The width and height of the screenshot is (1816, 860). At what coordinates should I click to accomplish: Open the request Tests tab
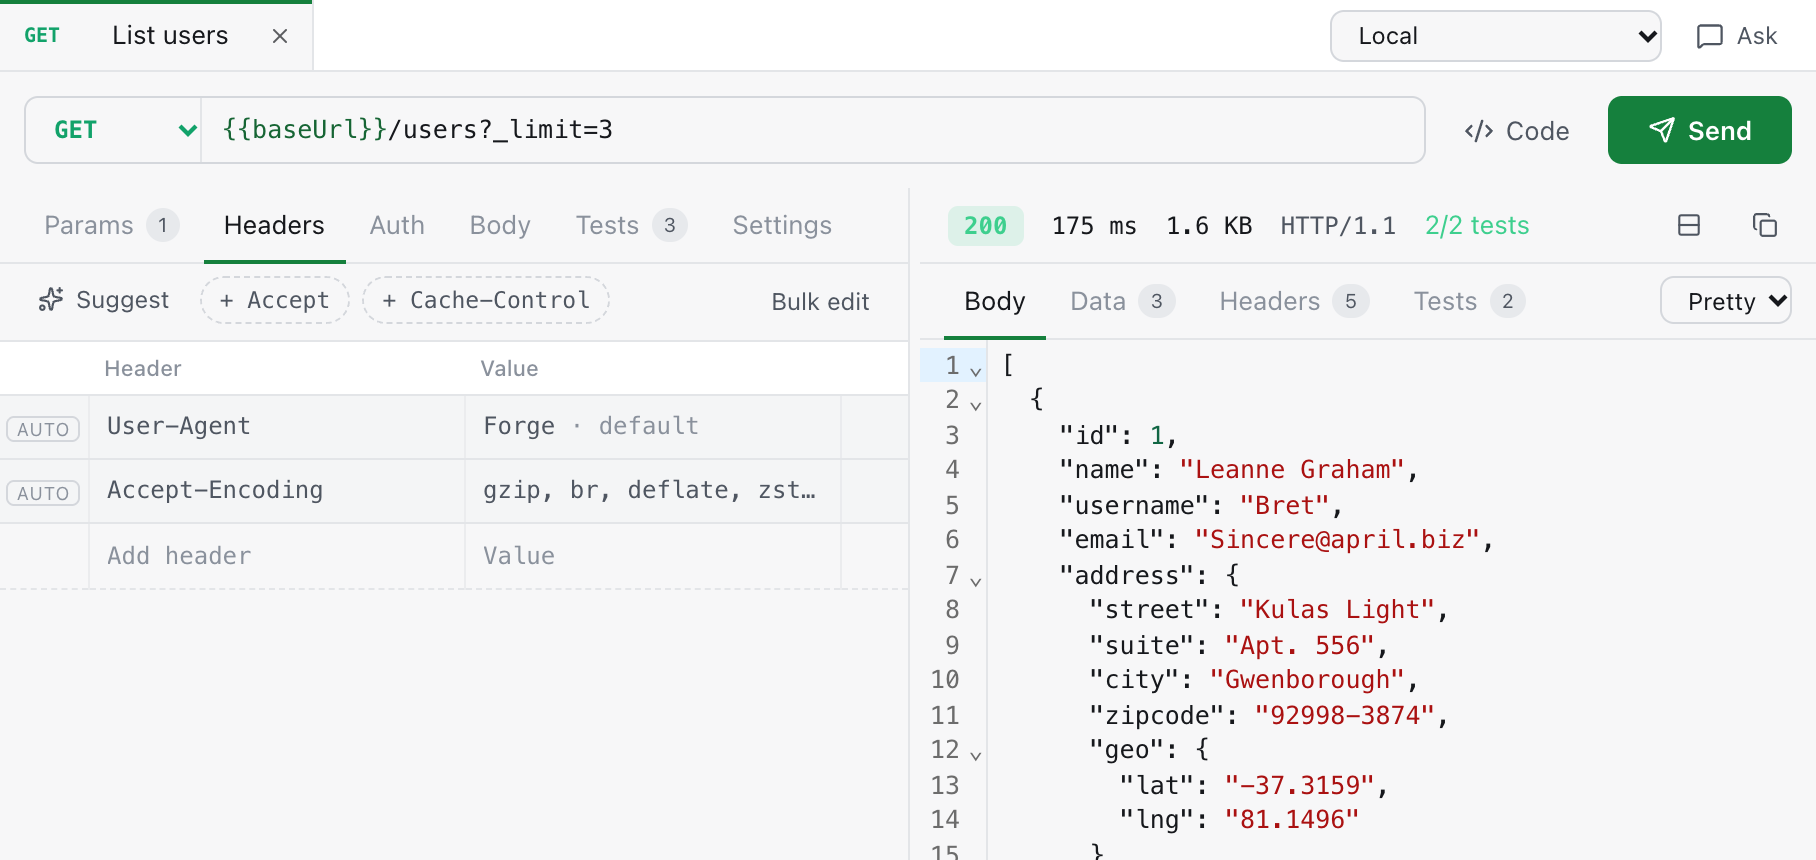631,225
